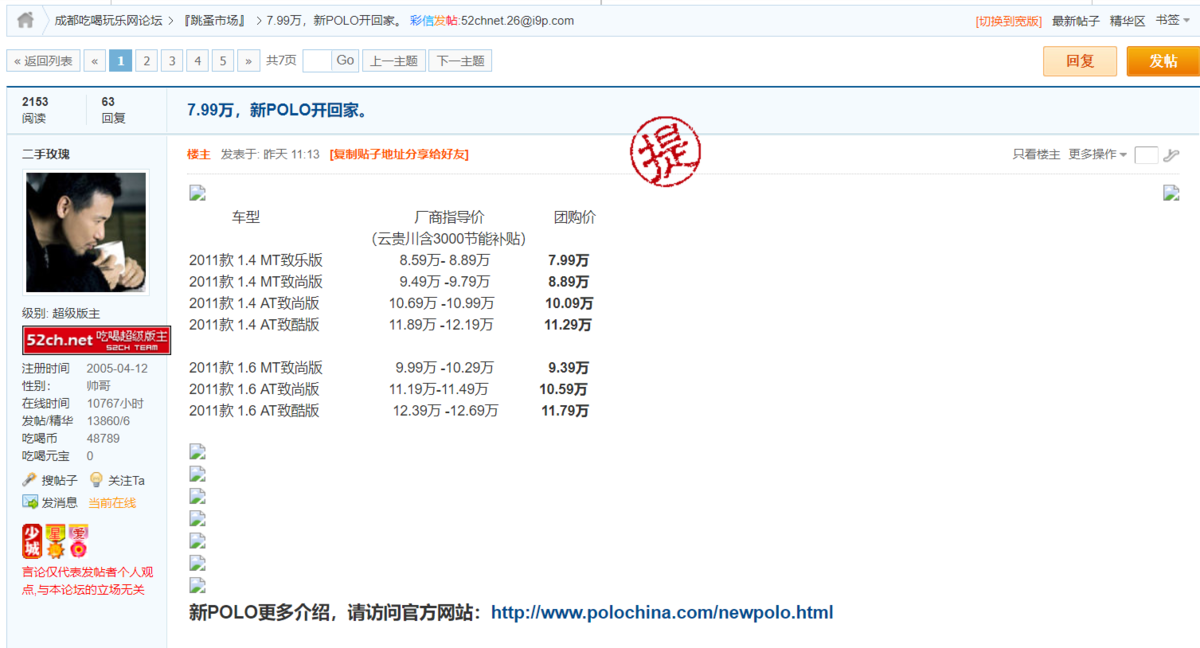The width and height of the screenshot is (1200, 648).
Task: Click the thread title 7.99万，新POLO开回家。 heading
Action: point(278,110)
